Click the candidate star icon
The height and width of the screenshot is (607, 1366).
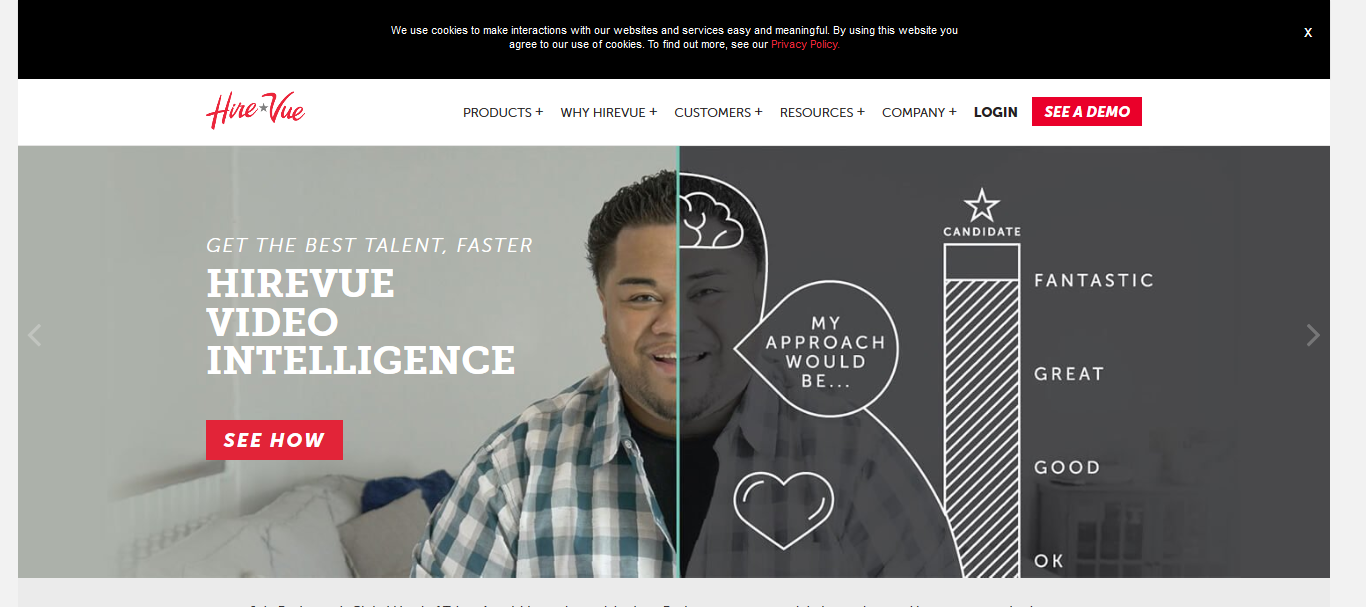(x=982, y=205)
